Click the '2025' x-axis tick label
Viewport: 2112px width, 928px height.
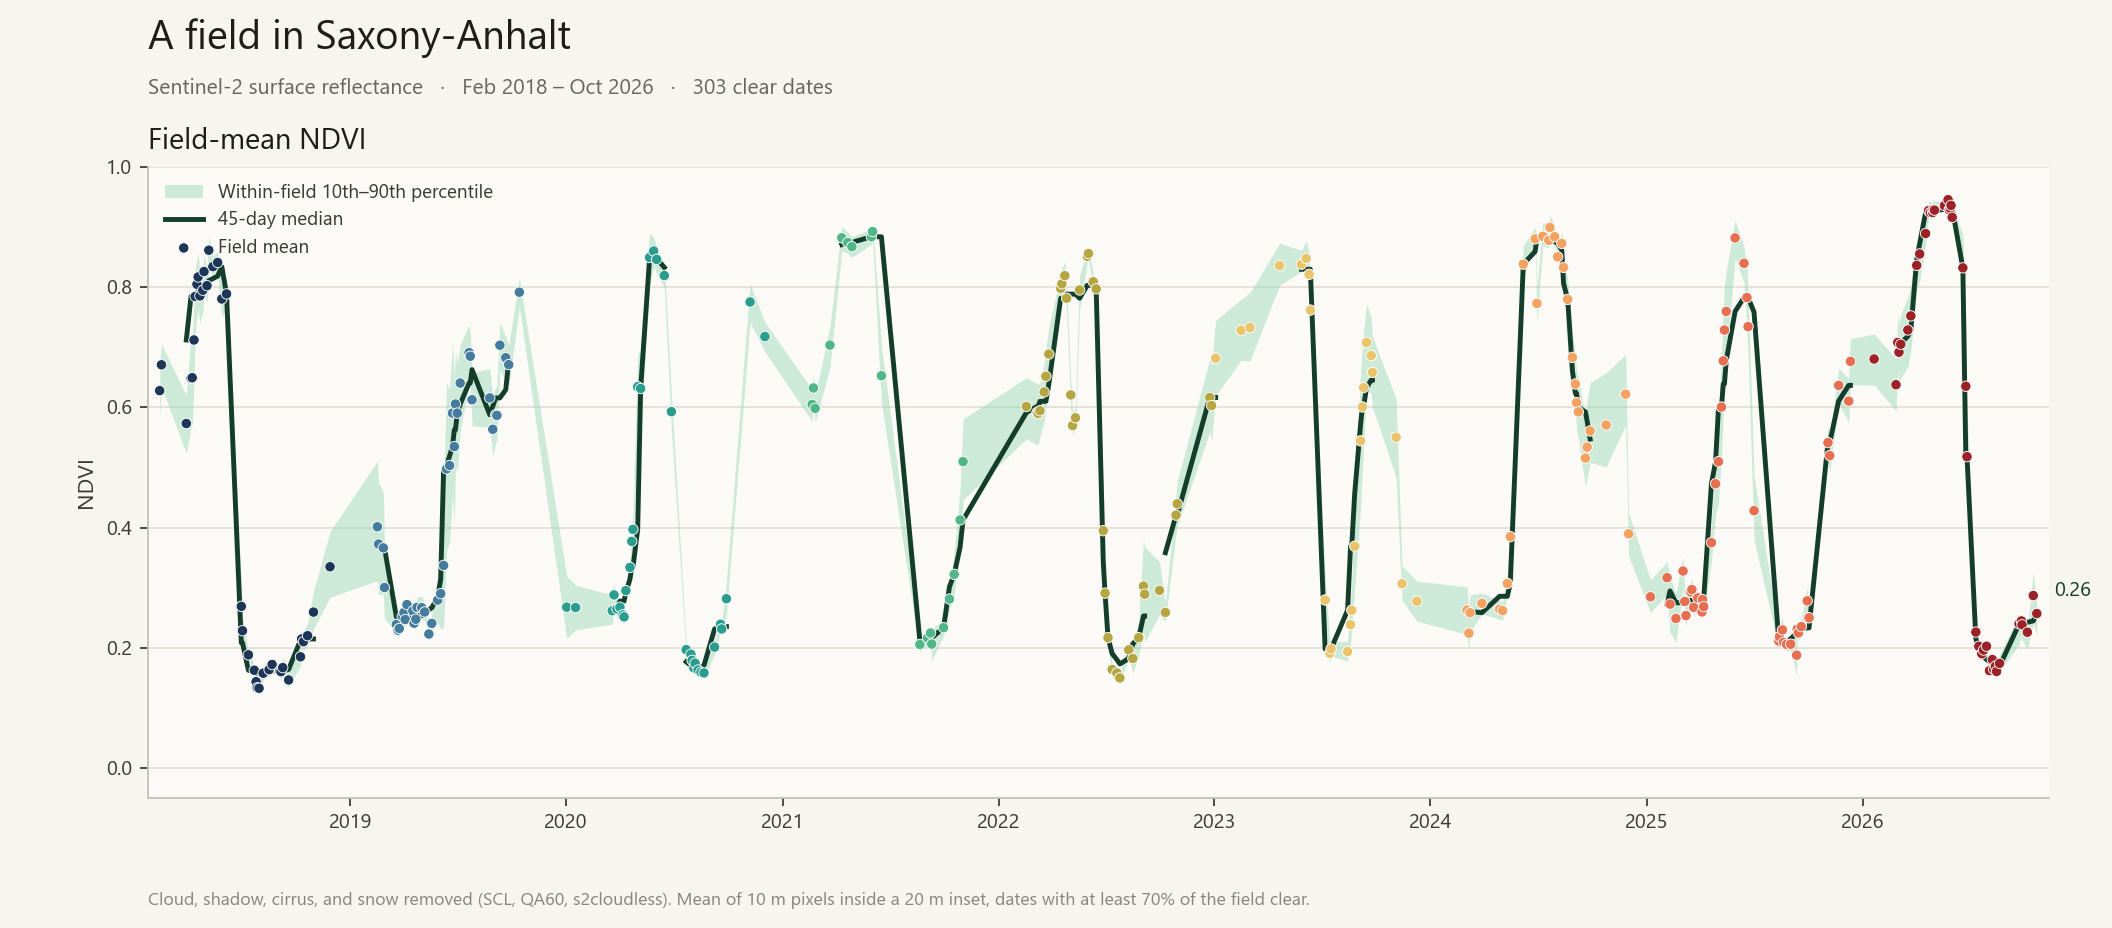pos(1646,822)
